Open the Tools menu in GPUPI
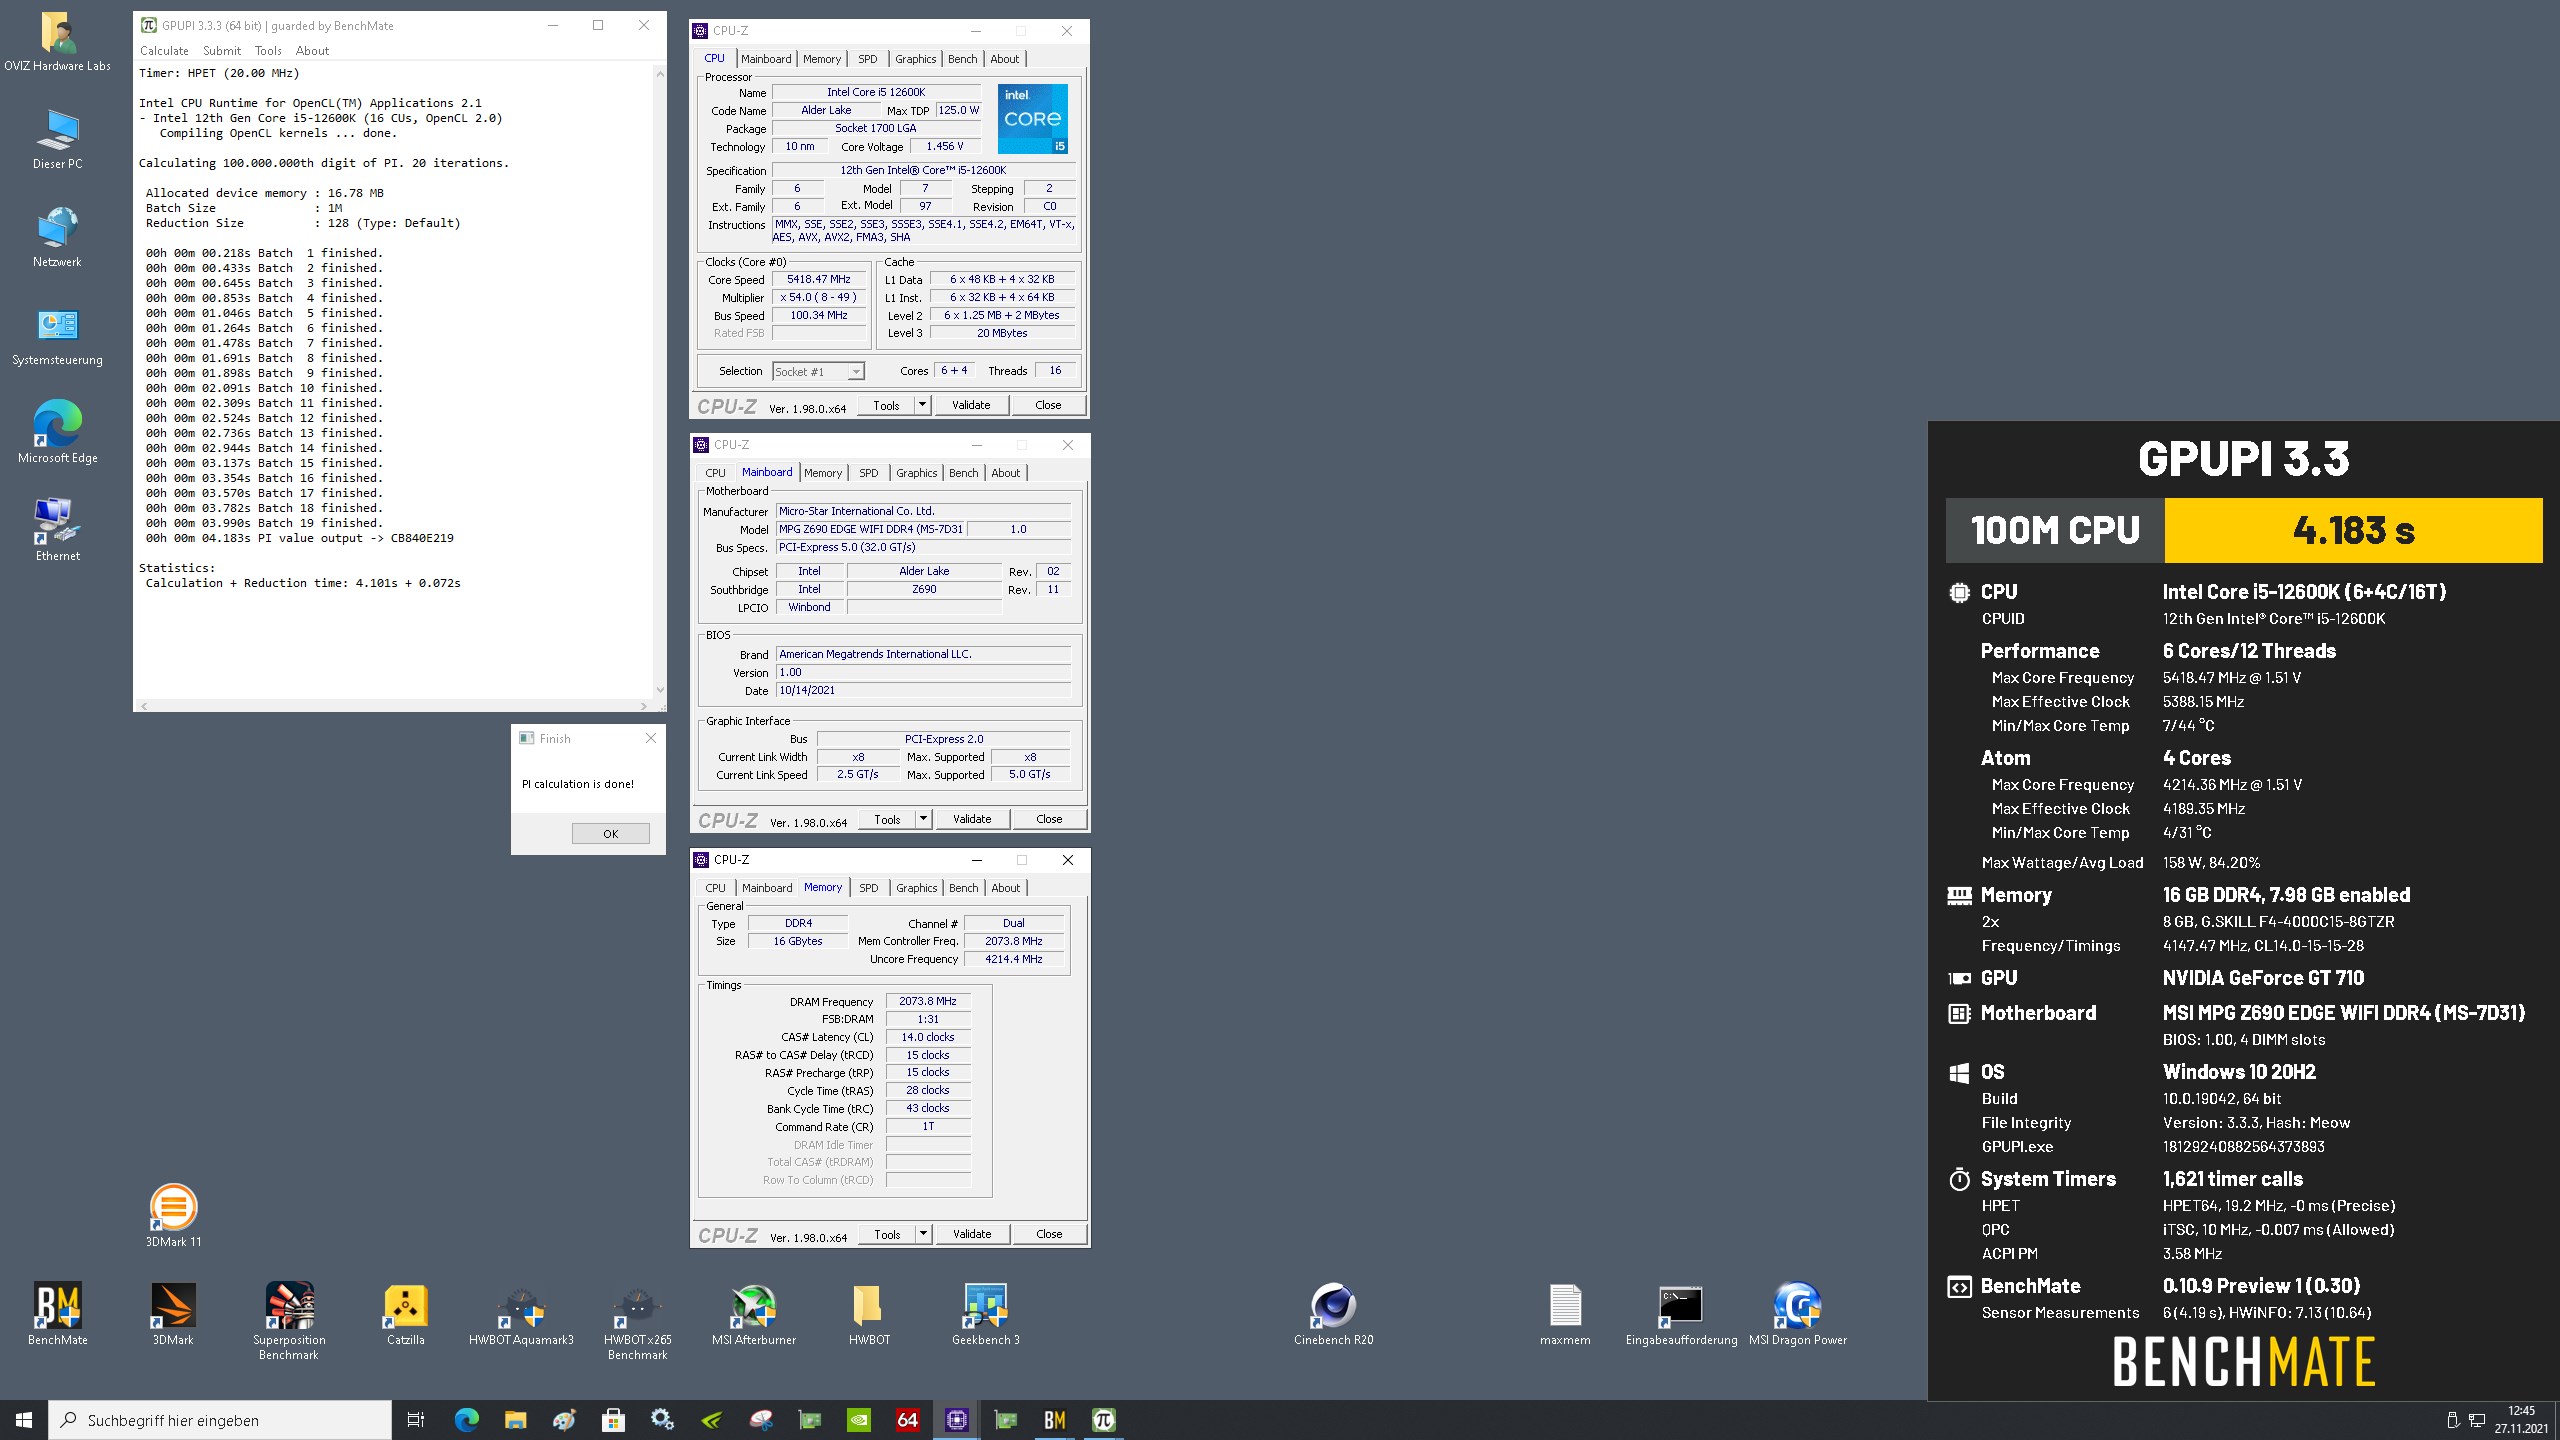This screenshot has height=1440, width=2560. (x=268, y=51)
